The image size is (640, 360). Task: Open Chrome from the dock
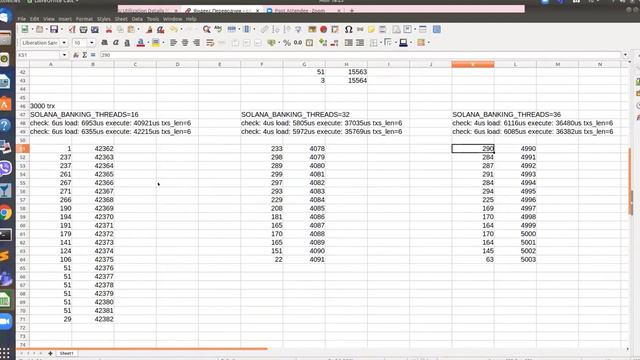tap(6, 213)
